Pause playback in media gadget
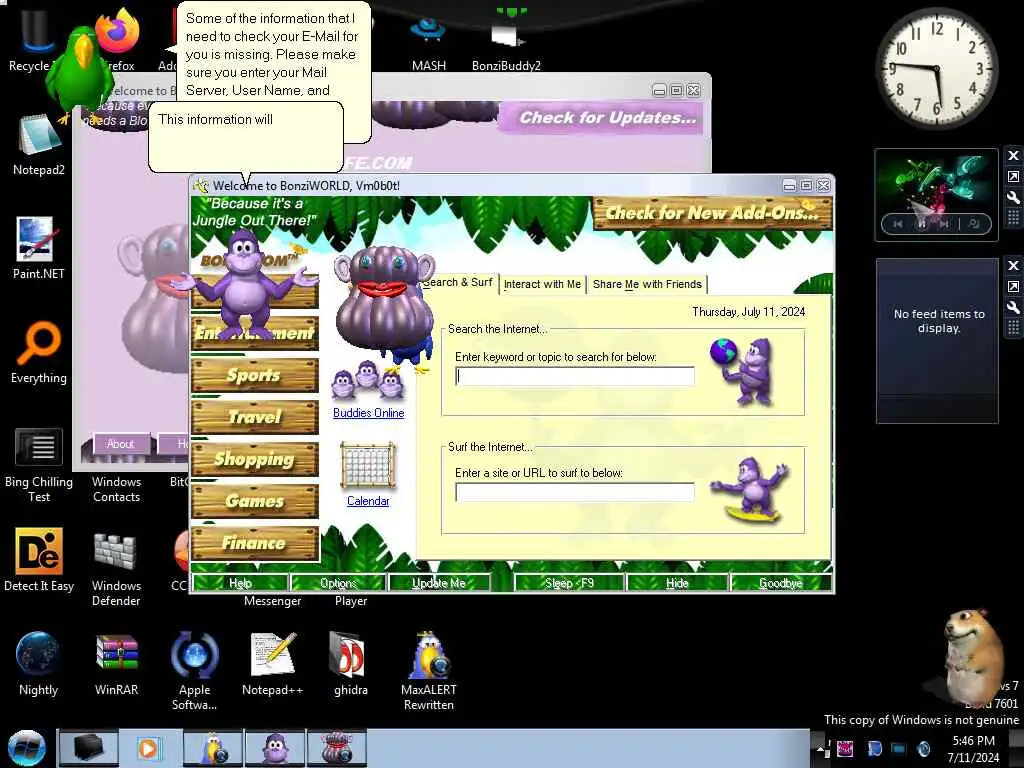 [922, 224]
